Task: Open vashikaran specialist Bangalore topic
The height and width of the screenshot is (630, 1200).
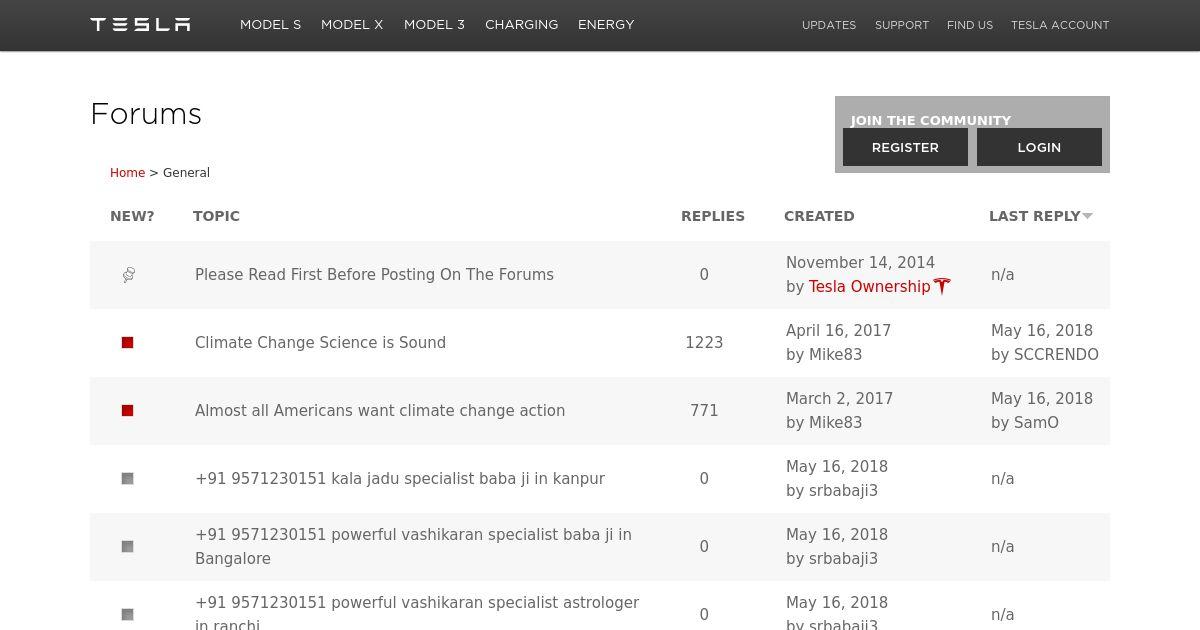Action: coord(413,547)
